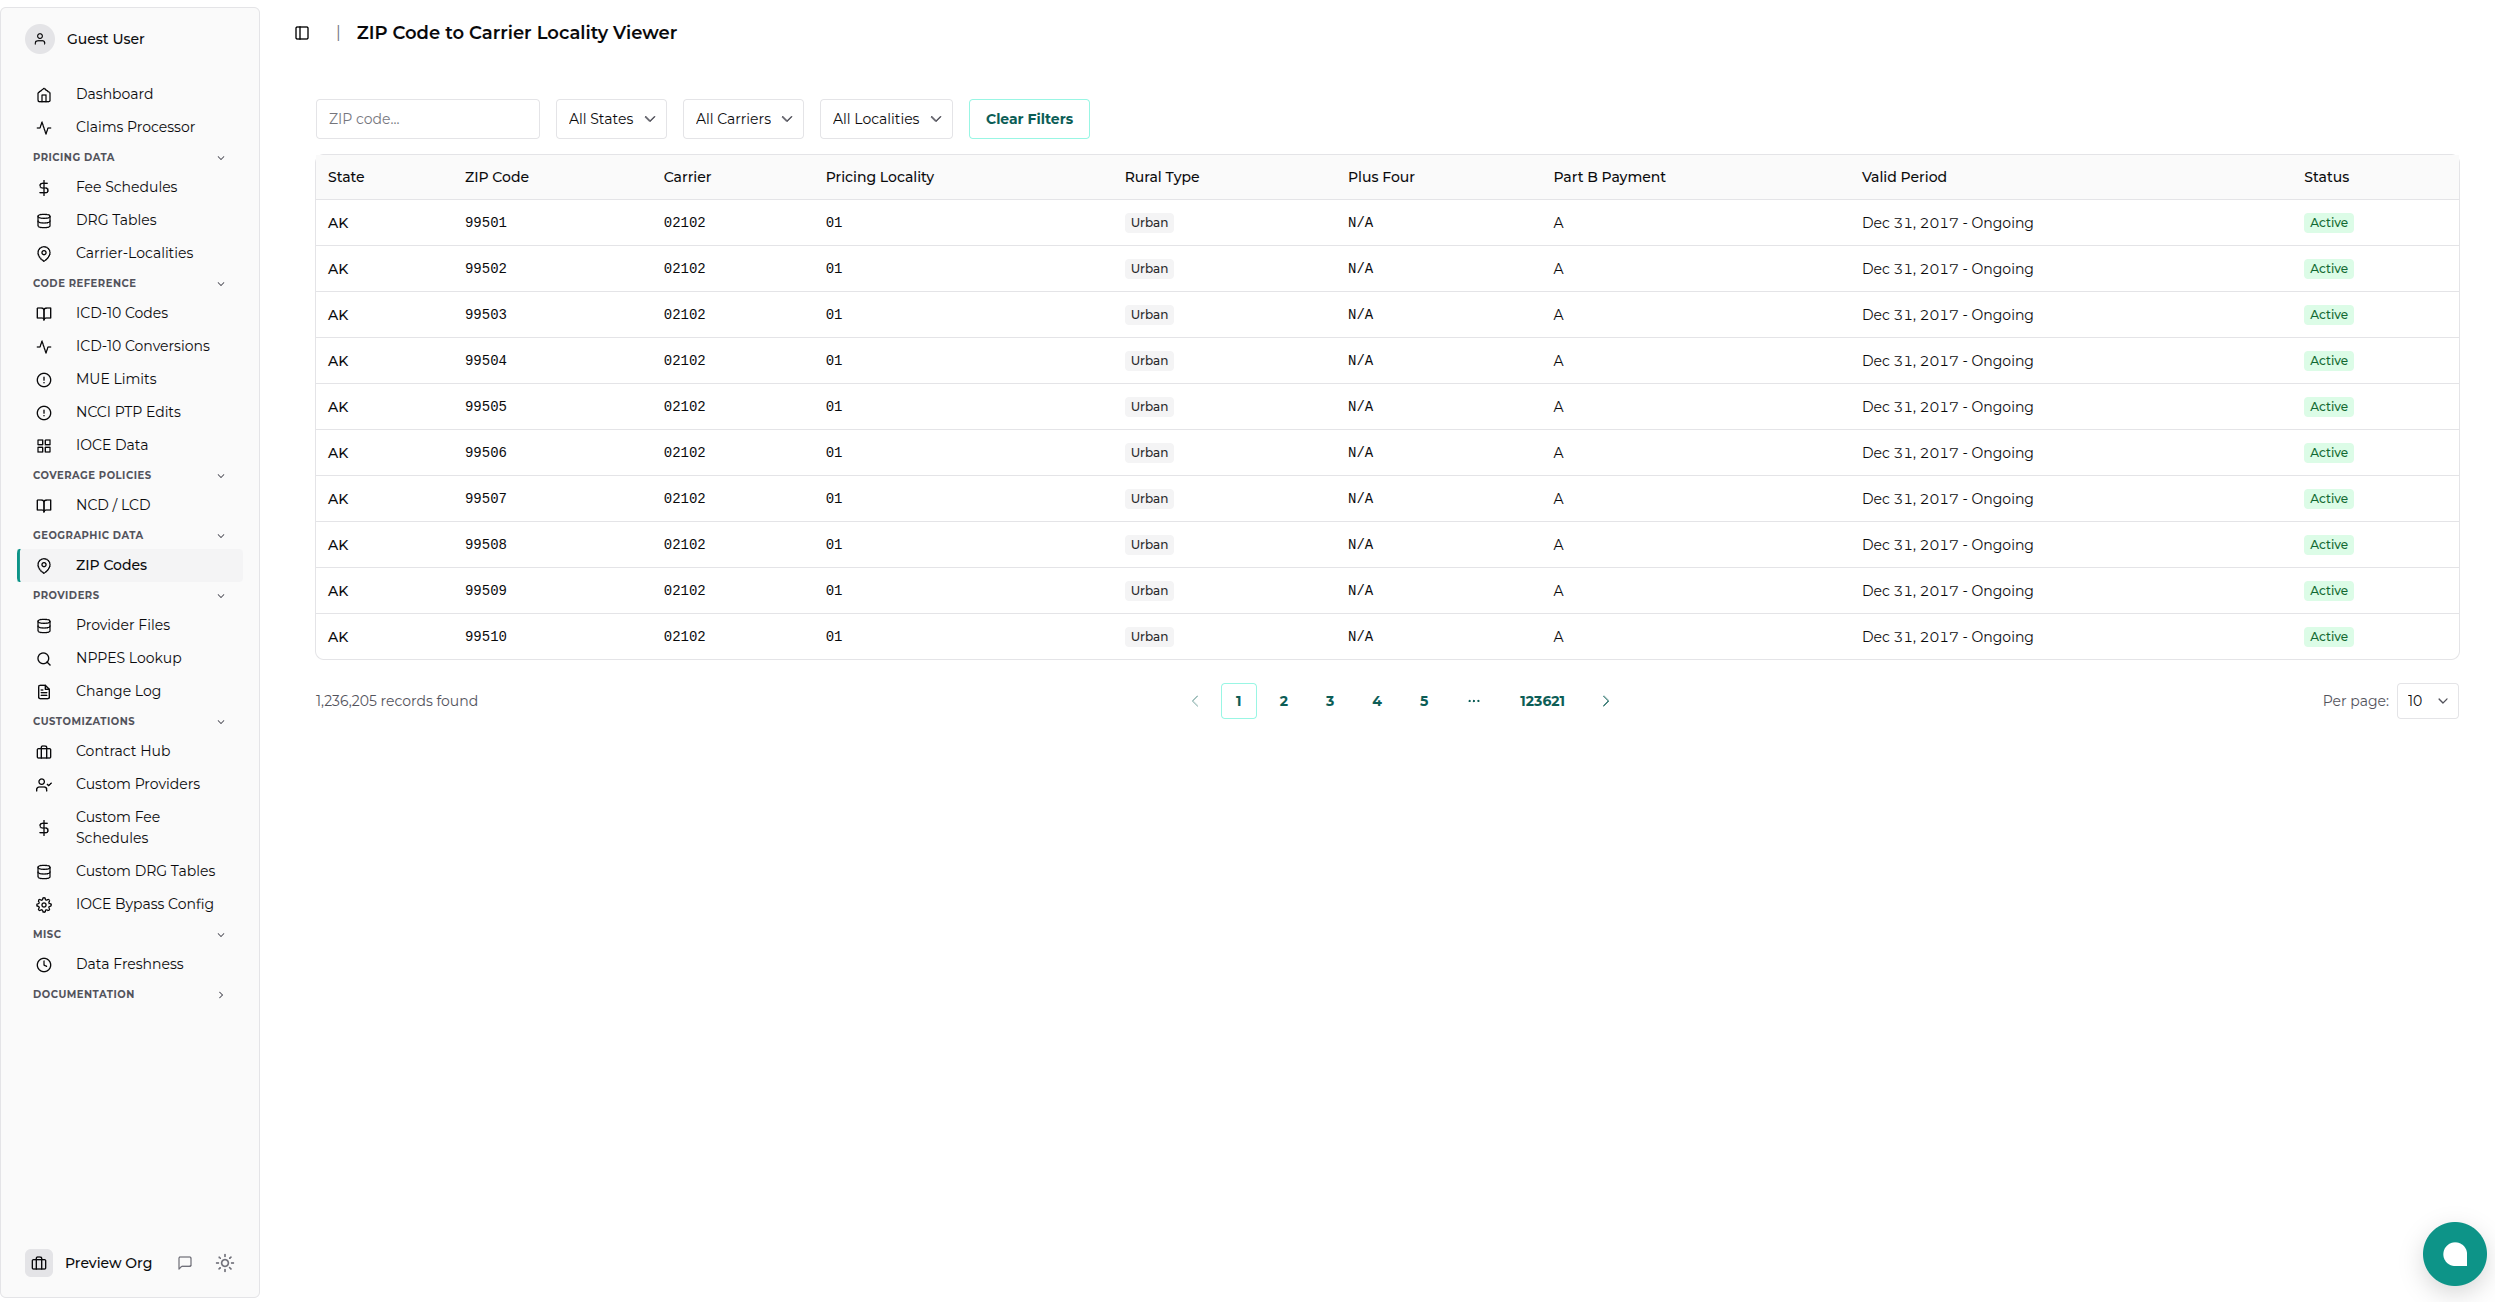This screenshot has height=1302, width=2495.
Task: Click the Custom DRG Tables database icon
Action: click(44, 872)
